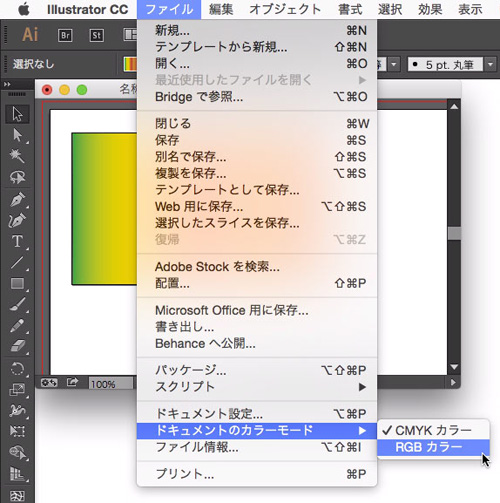Screen dimensions: 500x503
Task: Open the 5 pt. 丸筆 brush dropdown
Action: (x=490, y=64)
